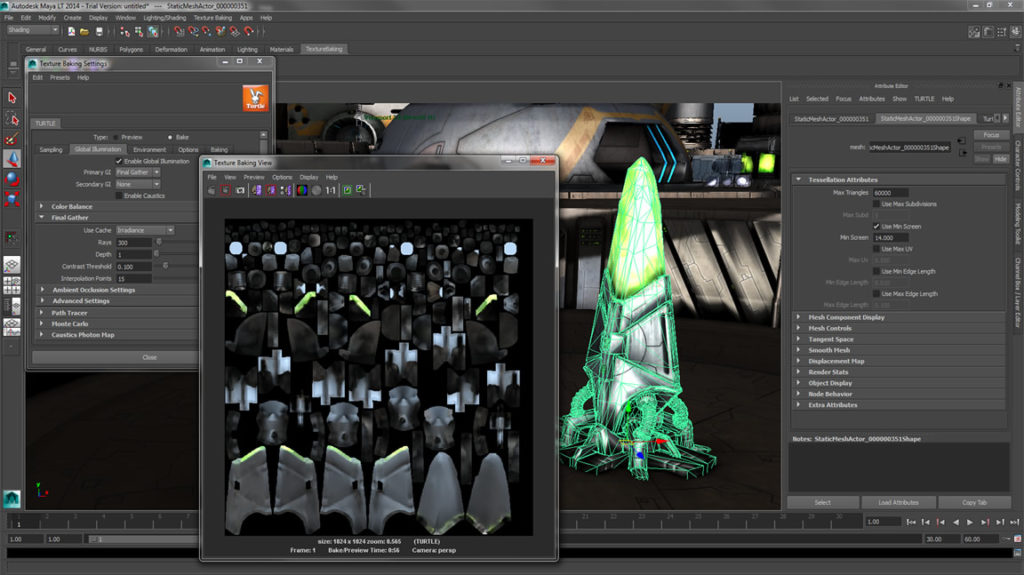
Task: Click the Copy Tab button
Action: [974, 502]
